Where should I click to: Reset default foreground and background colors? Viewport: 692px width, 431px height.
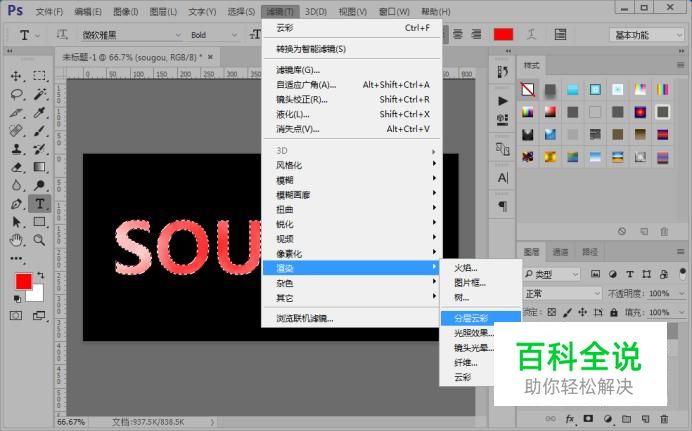(x=17, y=299)
